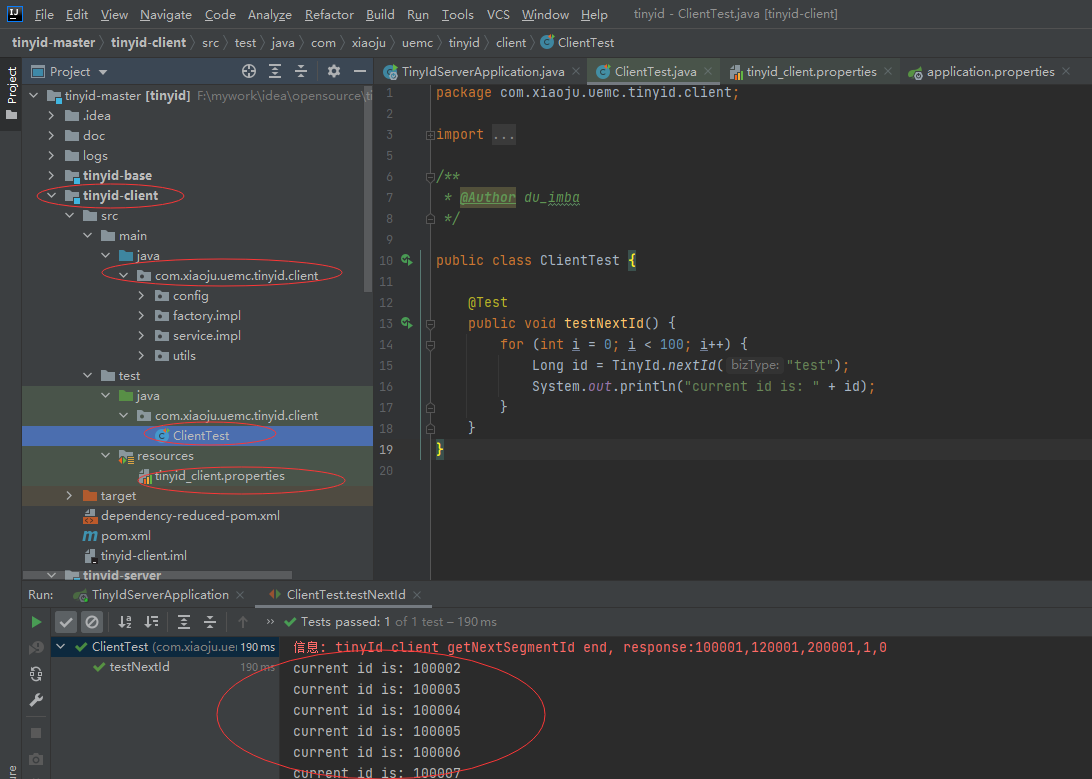Close the ClientTest.testNextId run tab
This screenshot has height=779, width=1092.
[x=417, y=595]
